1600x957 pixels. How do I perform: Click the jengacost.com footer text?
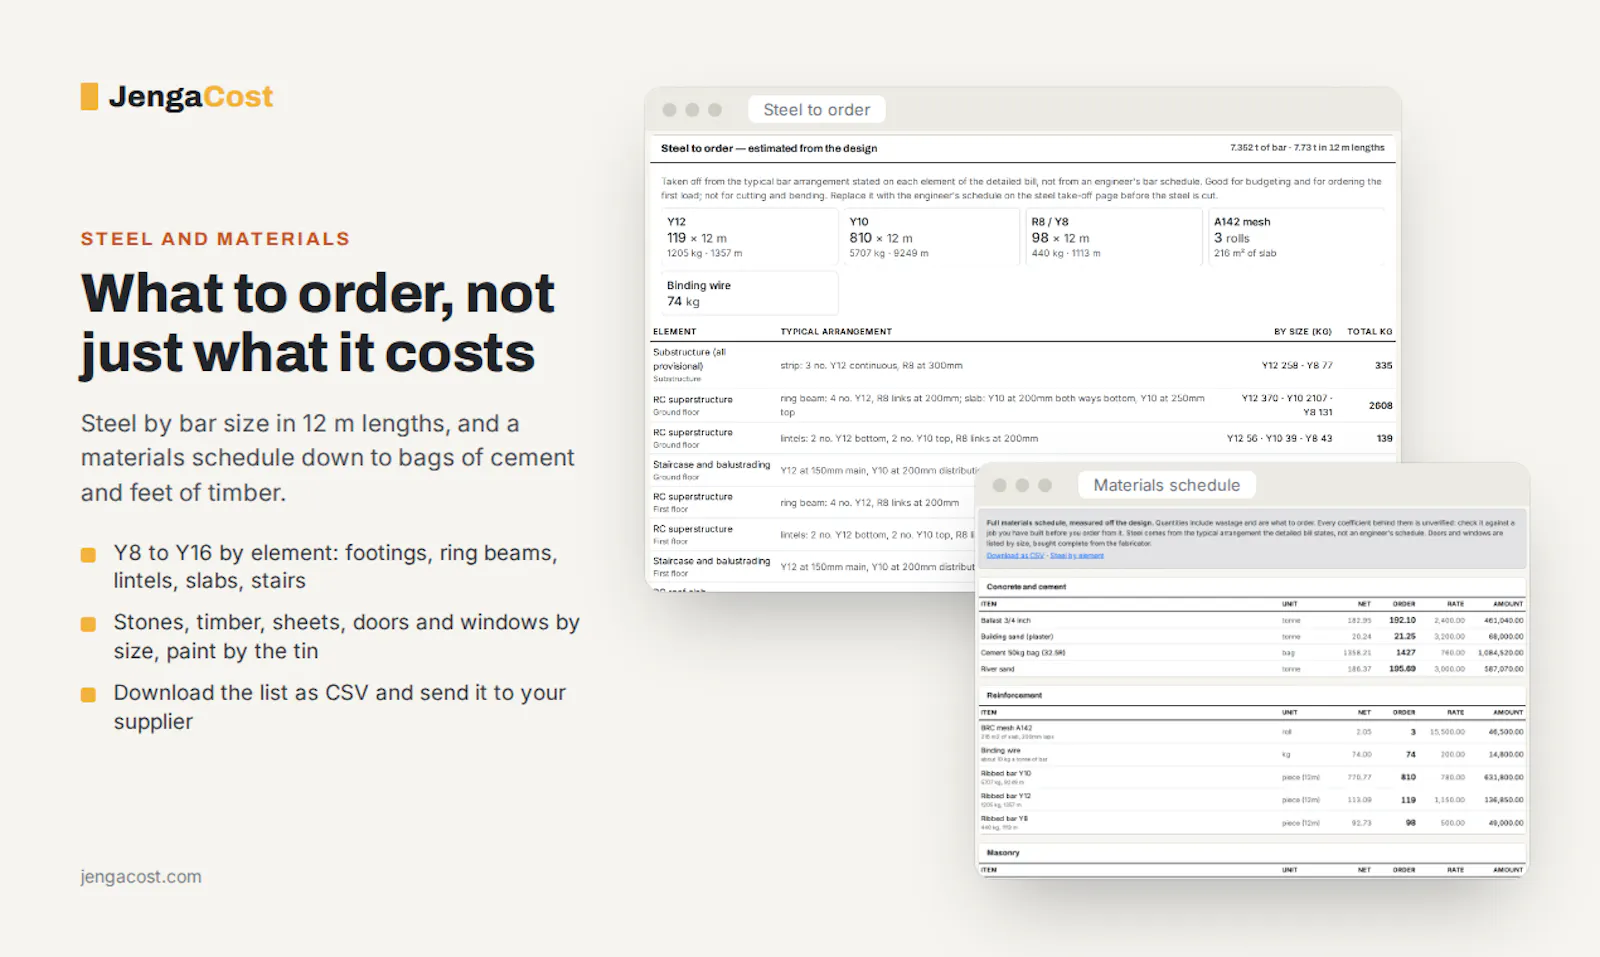pyautogui.click(x=141, y=877)
